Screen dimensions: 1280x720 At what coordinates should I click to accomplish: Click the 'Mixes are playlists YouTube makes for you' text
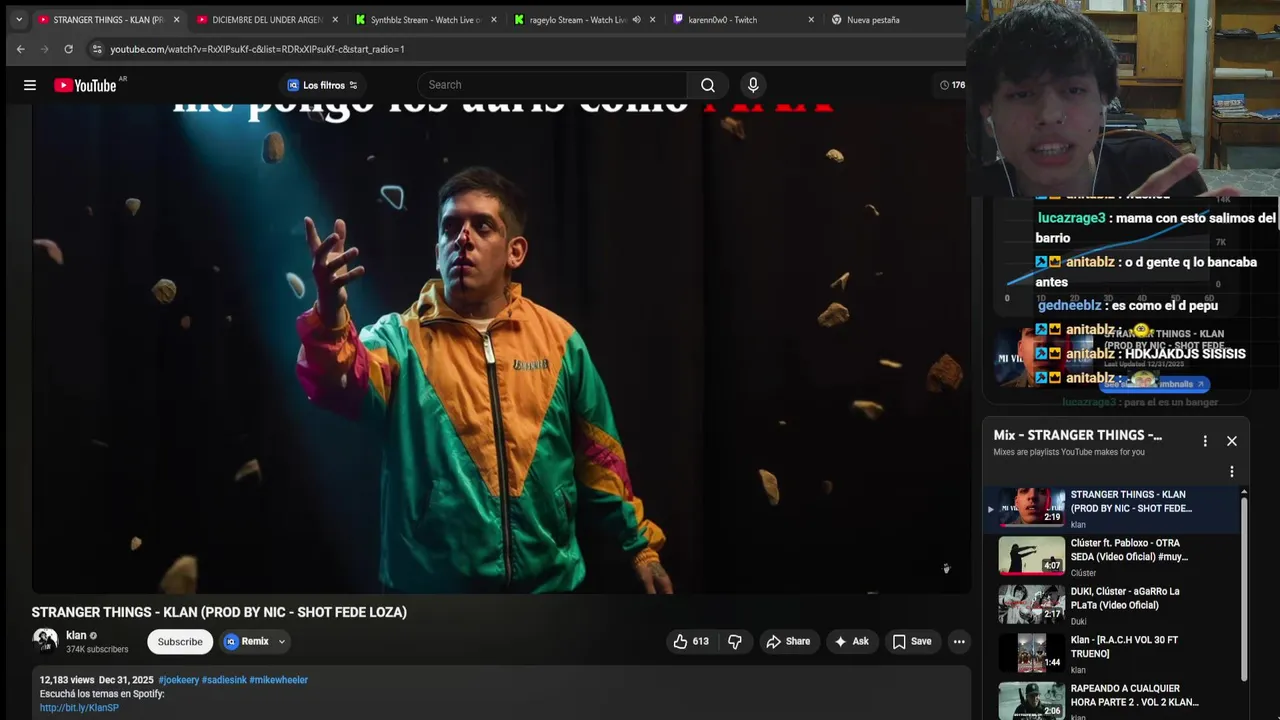[1069, 452]
